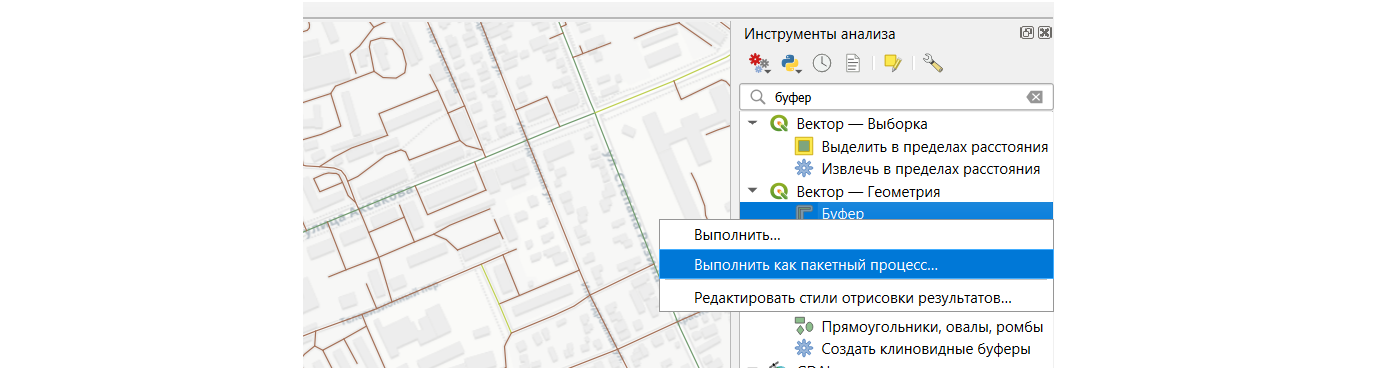Toggle edit features in-place icon

[x=892, y=64]
